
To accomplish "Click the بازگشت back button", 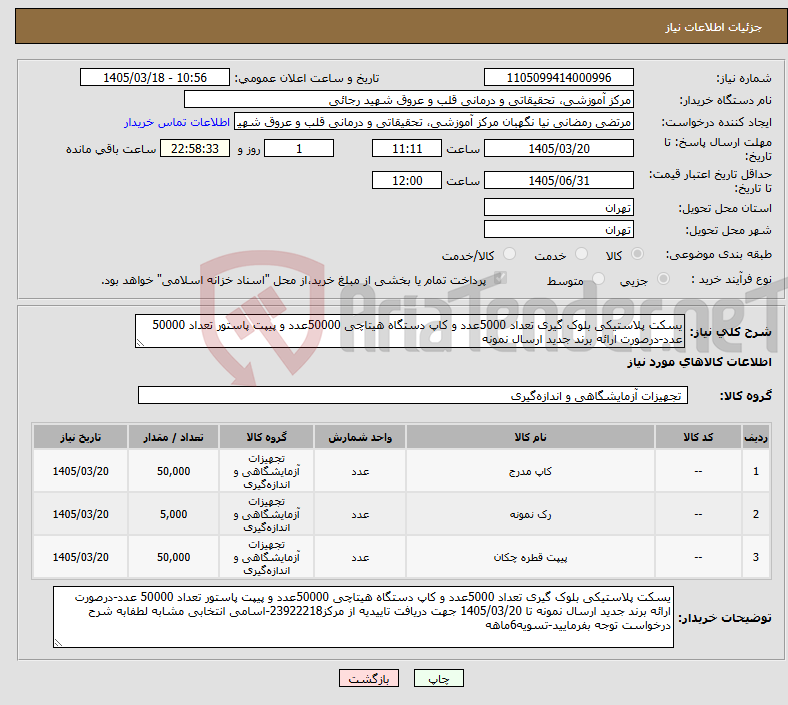I will [x=369, y=678].
